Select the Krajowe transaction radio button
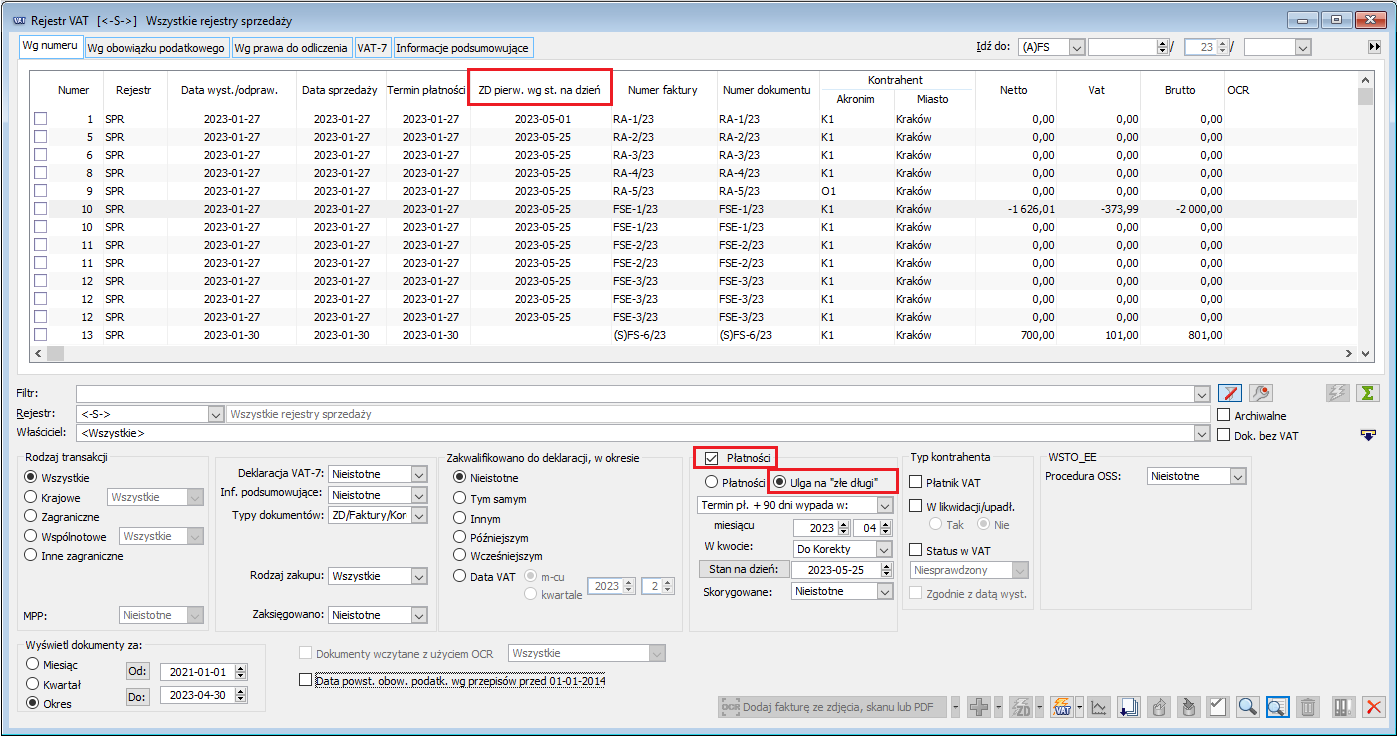The width and height of the screenshot is (1398, 737). [32, 497]
